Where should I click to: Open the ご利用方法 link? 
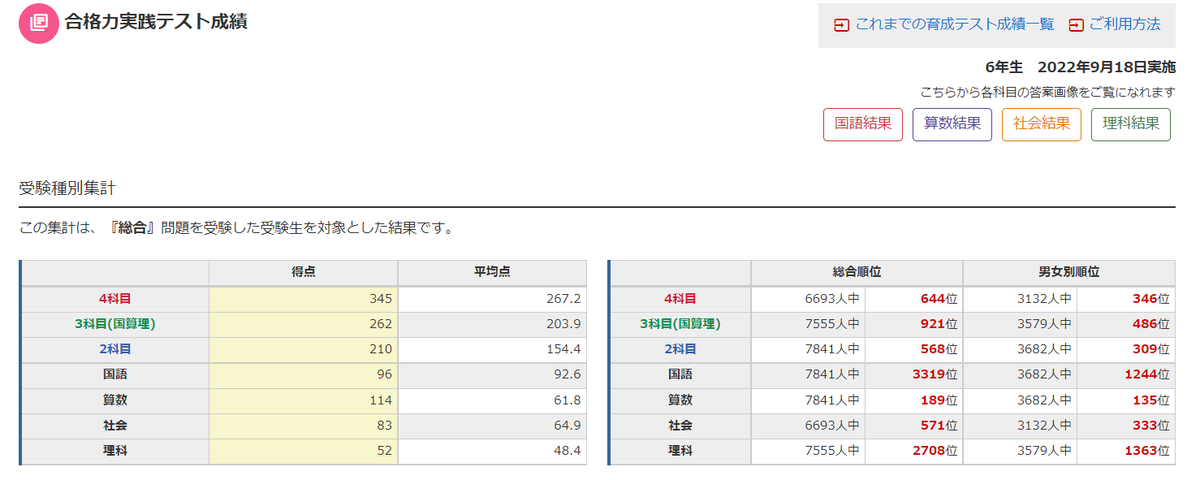click(1125, 24)
